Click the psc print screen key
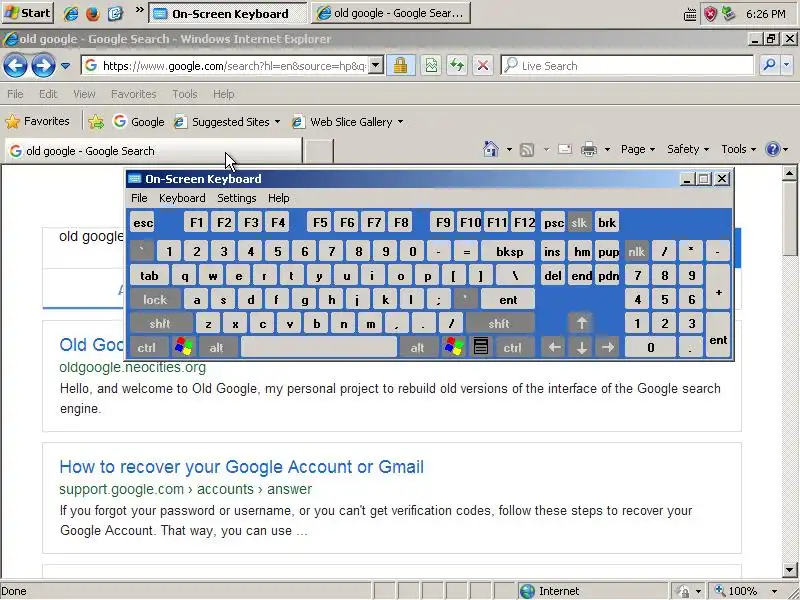 click(x=553, y=222)
